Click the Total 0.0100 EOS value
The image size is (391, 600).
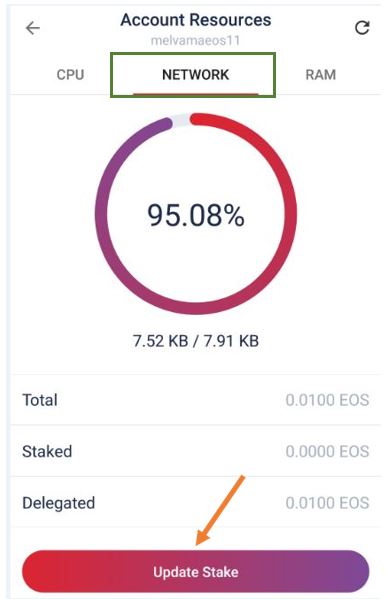[x=327, y=400]
